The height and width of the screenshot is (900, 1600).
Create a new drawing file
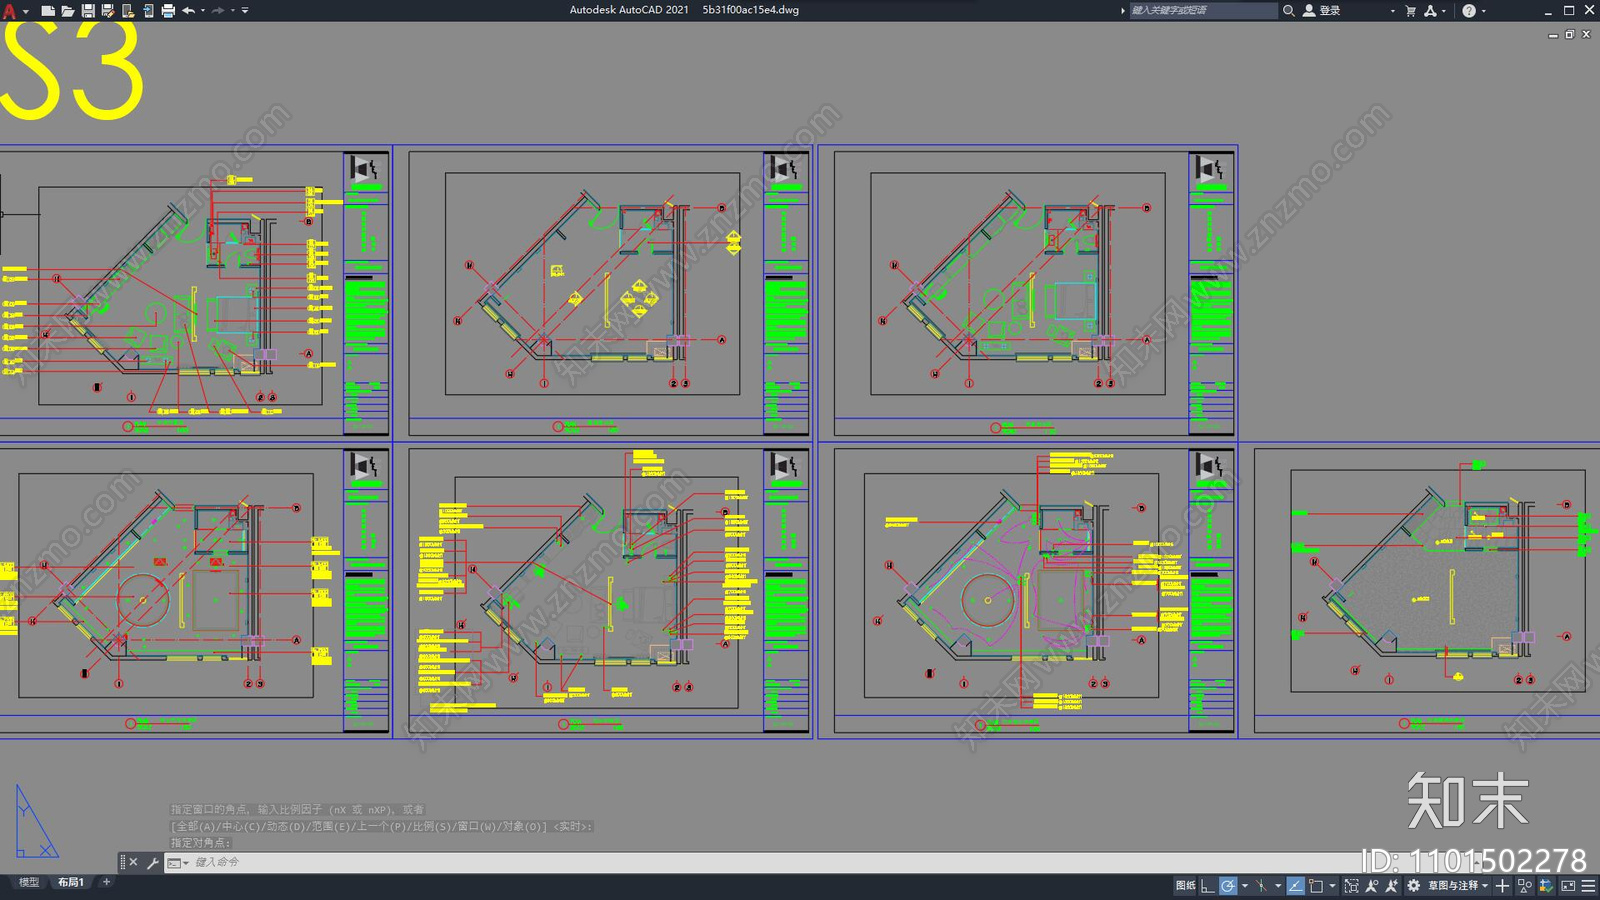[x=48, y=11]
